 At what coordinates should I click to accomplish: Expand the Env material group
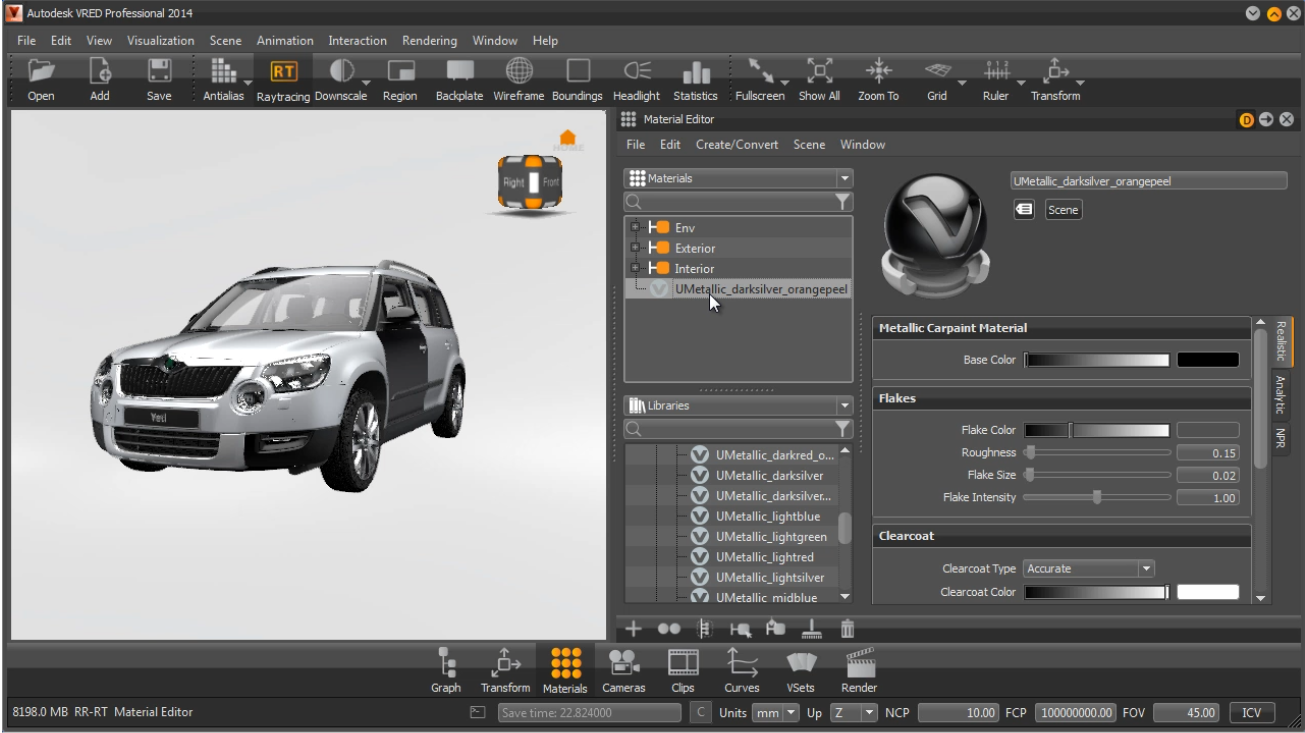(633, 228)
